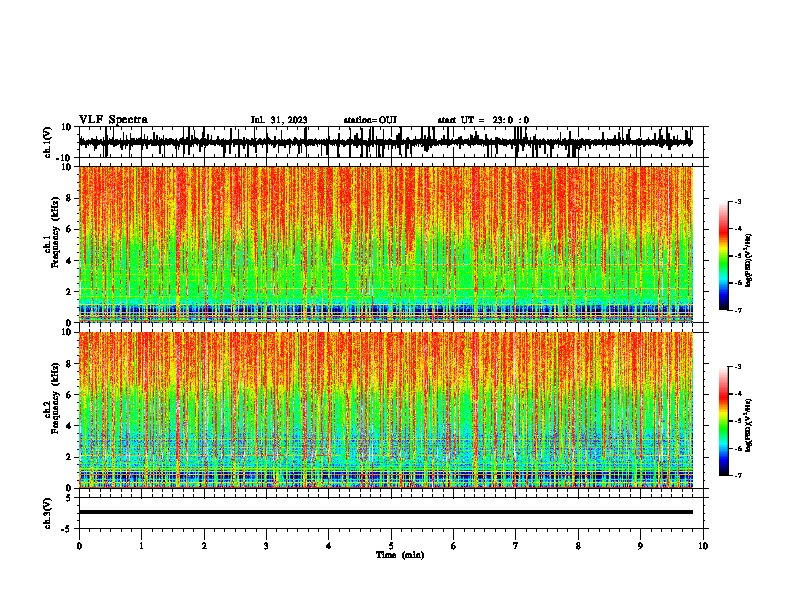Click the "1" tick on time axis
Viewport: 792px width, 612px height.
point(141,546)
